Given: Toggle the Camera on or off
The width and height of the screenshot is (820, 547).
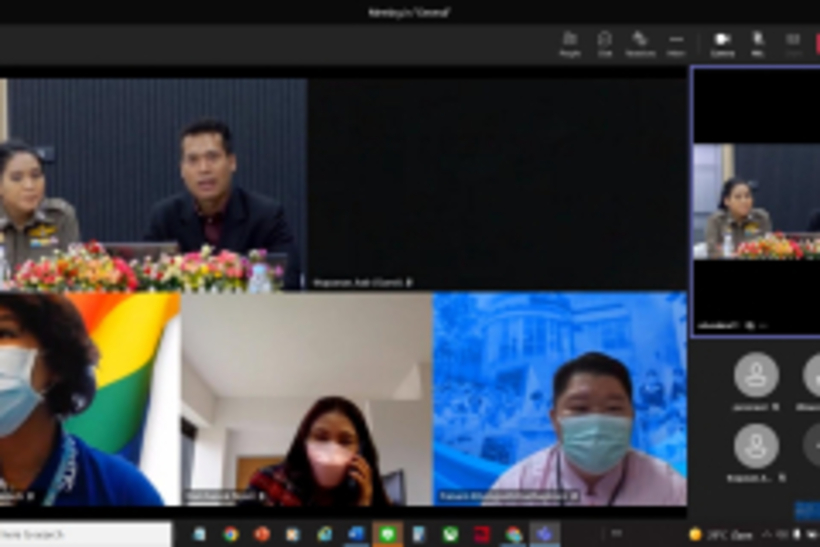Looking at the screenshot, I should click(722, 44).
